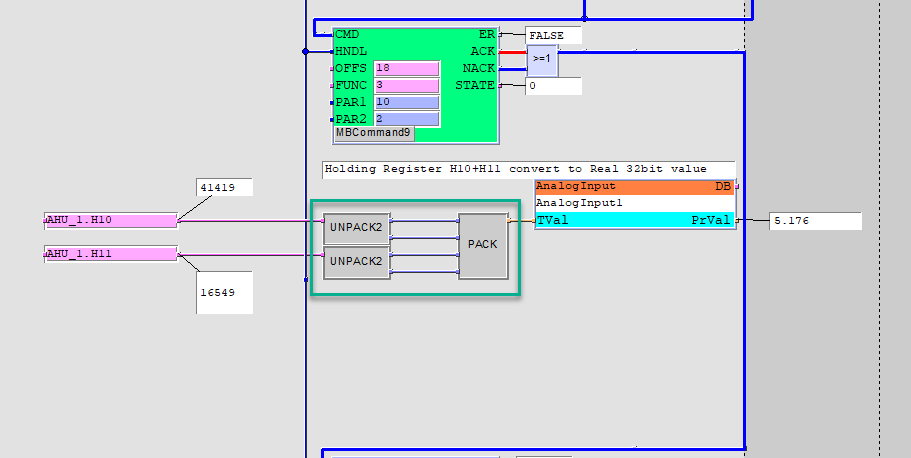
Task: Click the AnalogInput1 instance name
Action: pos(634,203)
